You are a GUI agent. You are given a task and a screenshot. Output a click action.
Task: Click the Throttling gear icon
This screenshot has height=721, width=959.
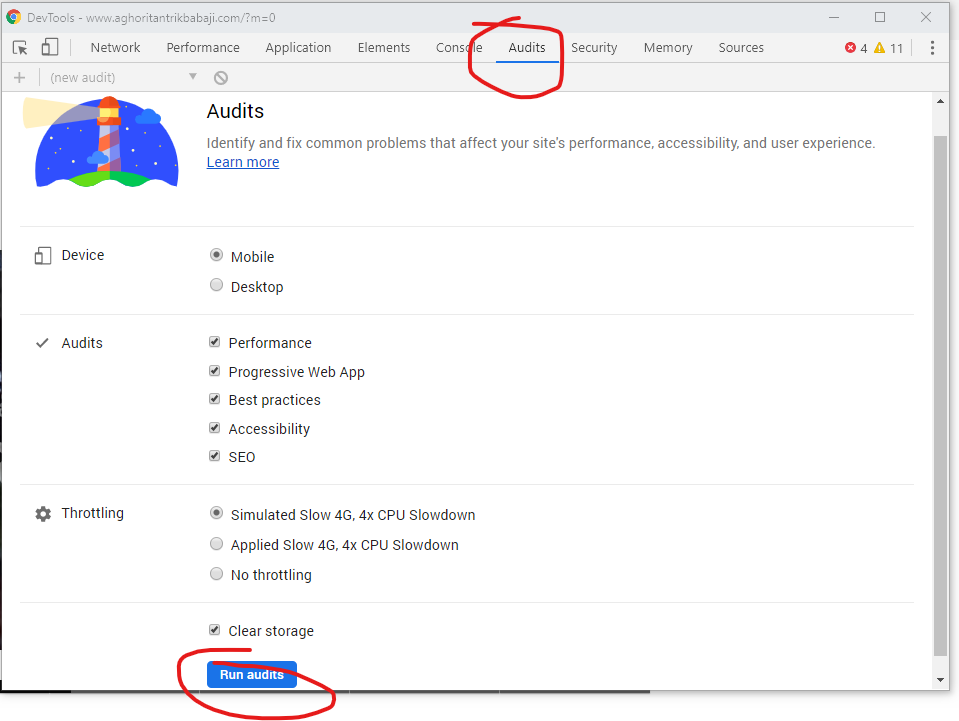[x=43, y=513]
